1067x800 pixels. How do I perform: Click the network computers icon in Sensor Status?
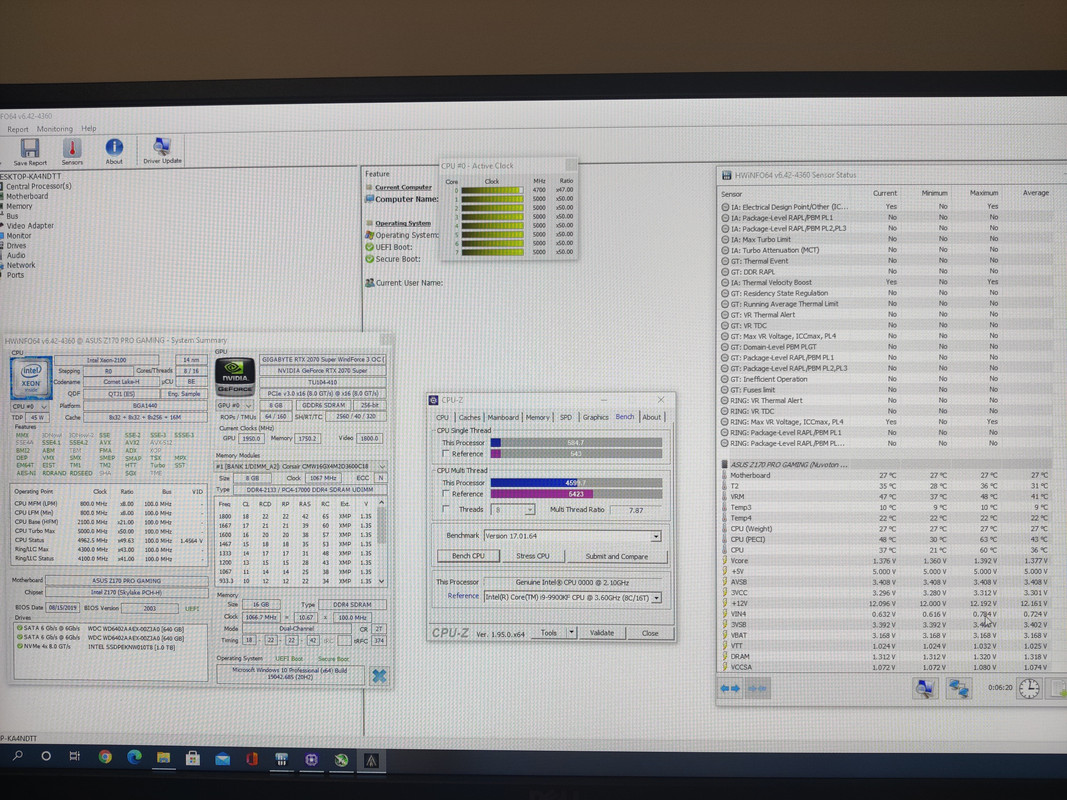959,688
